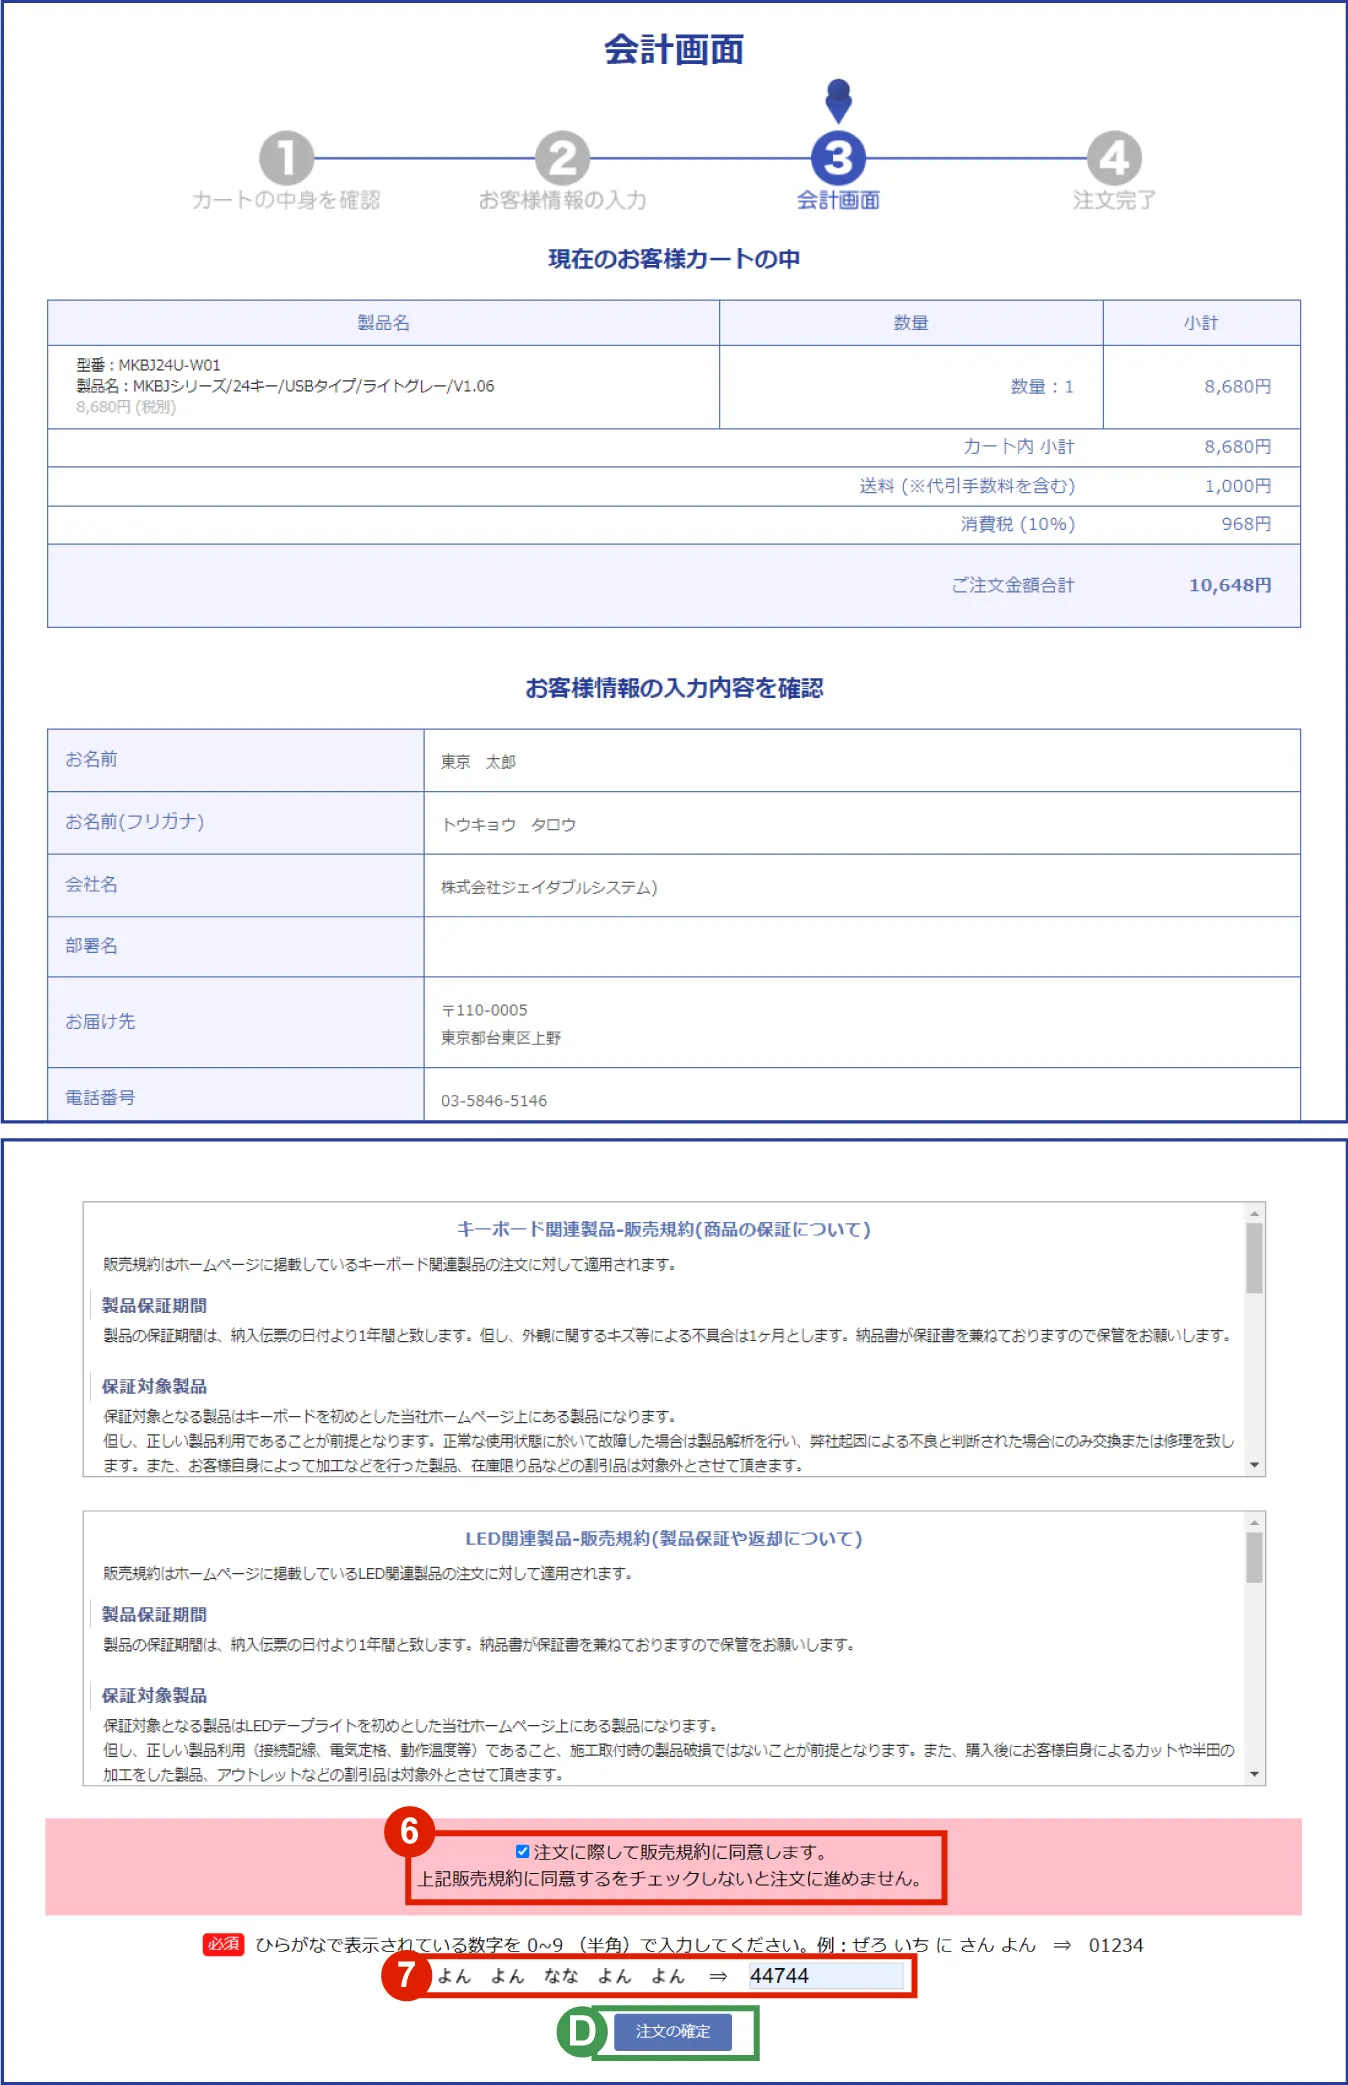Click step 4 order complete circle icon
Viewport: 1348px width, 2085px height.
click(x=1114, y=158)
